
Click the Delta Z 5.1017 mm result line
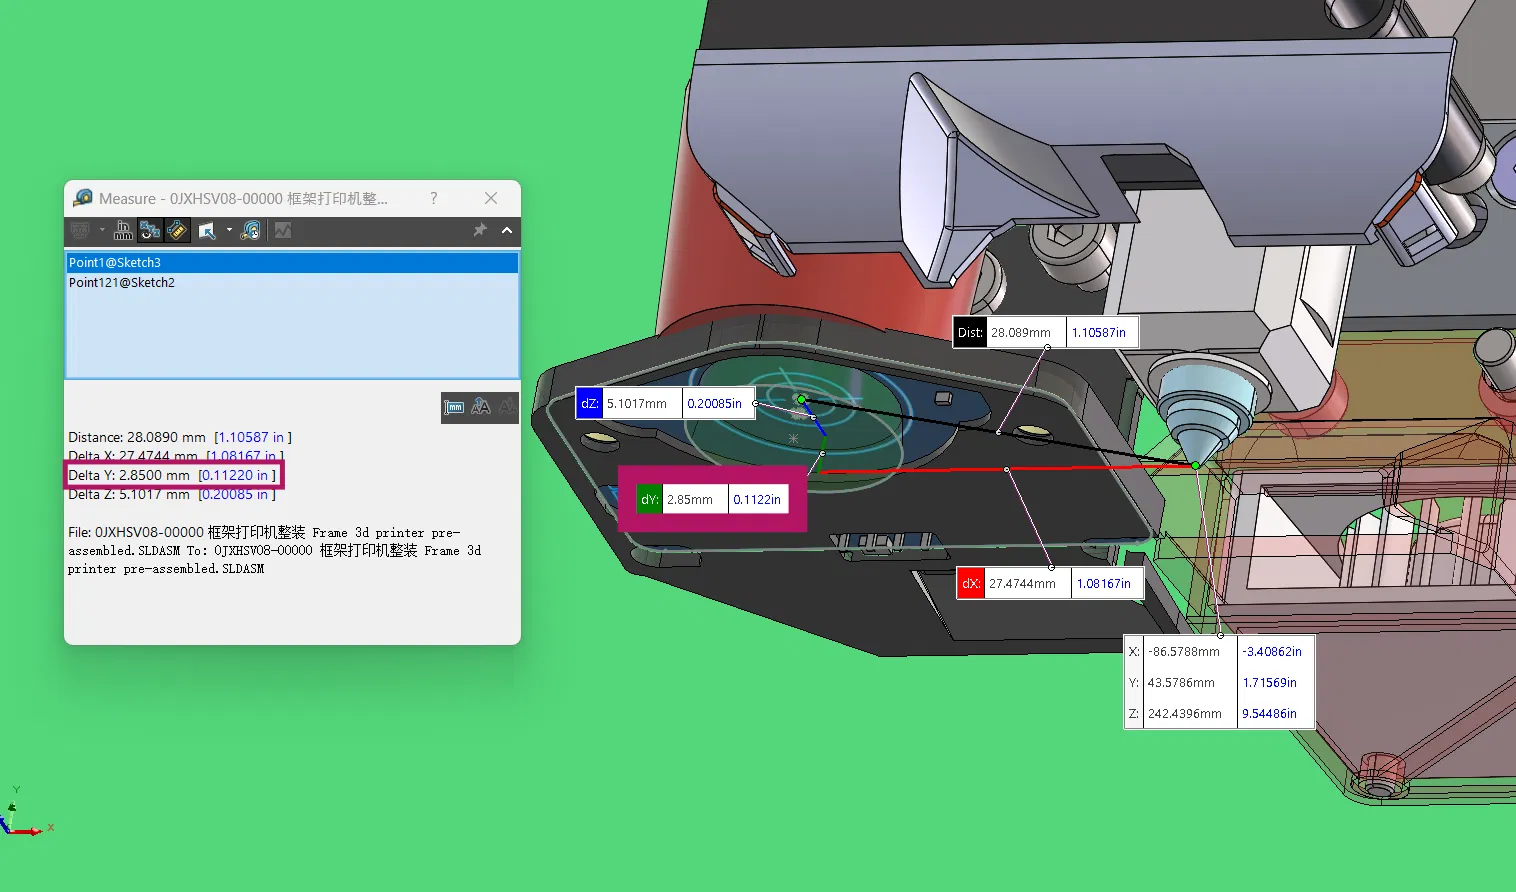pyautogui.click(x=172, y=494)
